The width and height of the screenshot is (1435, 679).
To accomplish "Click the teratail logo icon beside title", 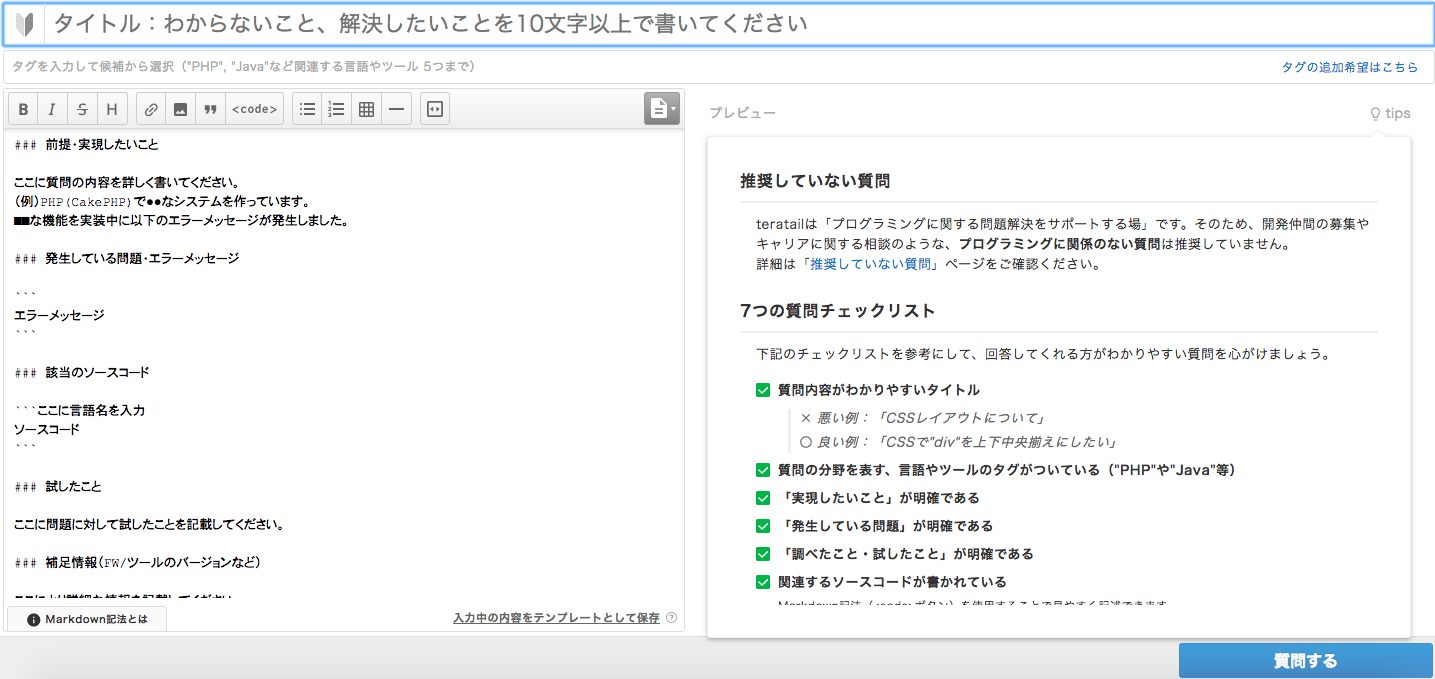I will pyautogui.click(x=27, y=24).
